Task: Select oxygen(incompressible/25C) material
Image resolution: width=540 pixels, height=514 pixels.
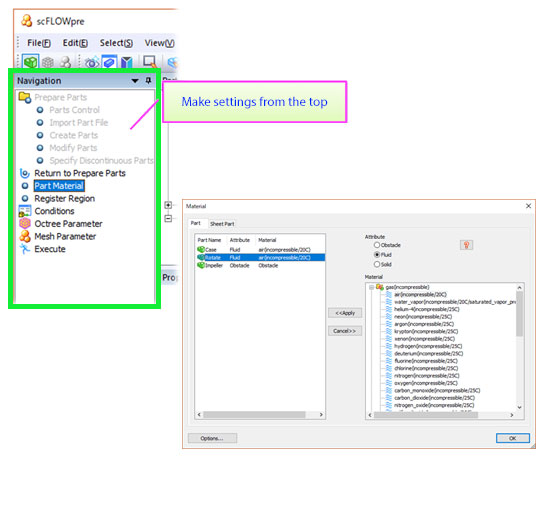Action: (426, 383)
